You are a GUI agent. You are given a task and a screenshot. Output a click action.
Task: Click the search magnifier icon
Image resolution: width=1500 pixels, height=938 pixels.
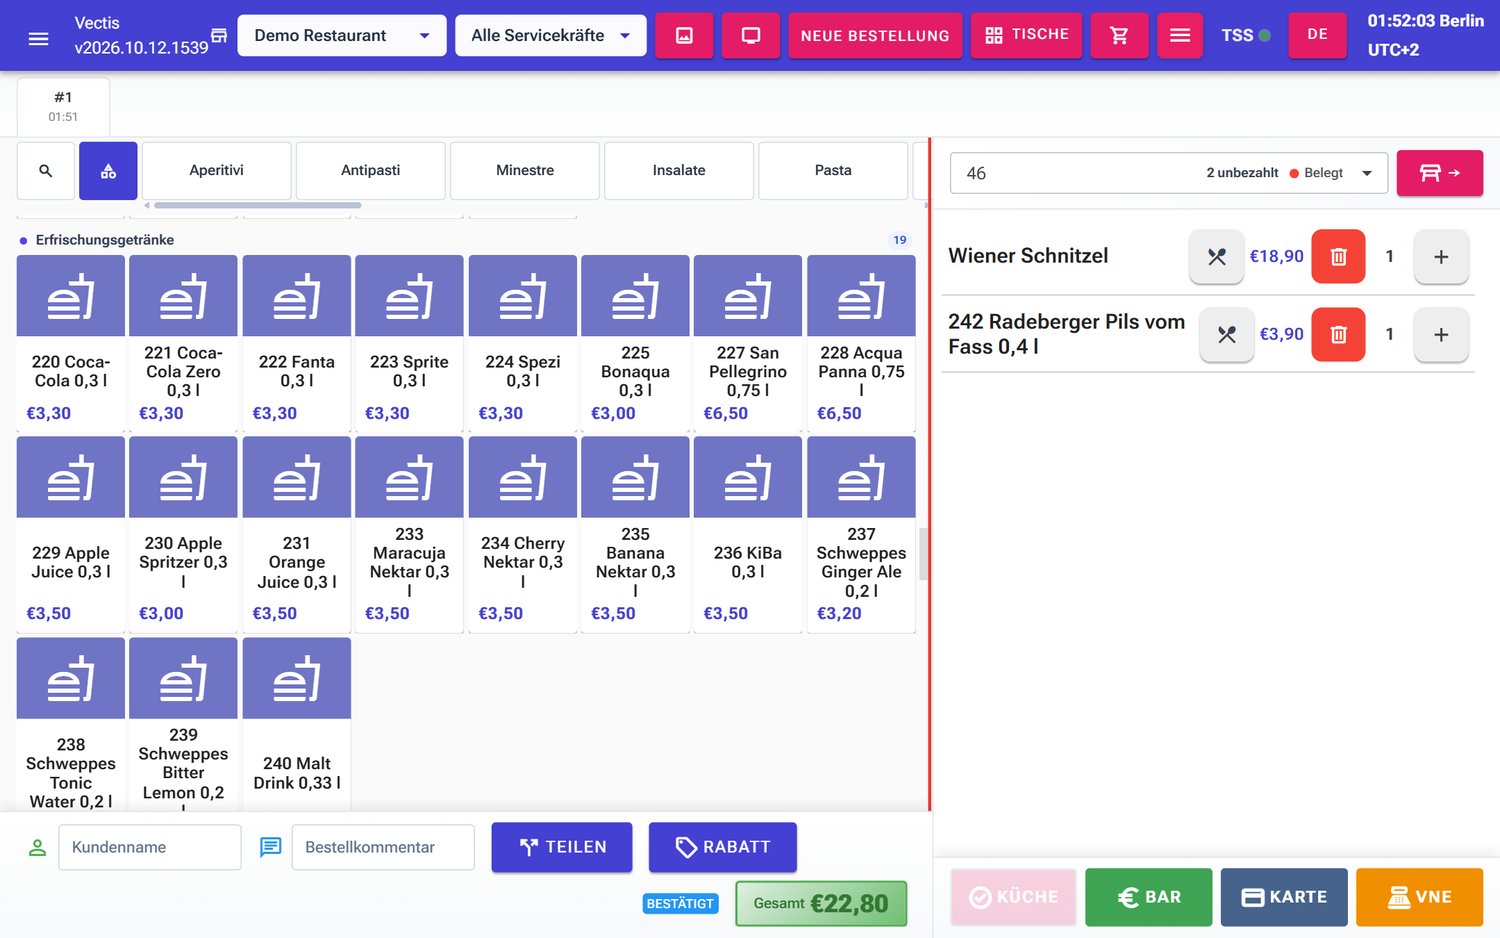(x=46, y=171)
